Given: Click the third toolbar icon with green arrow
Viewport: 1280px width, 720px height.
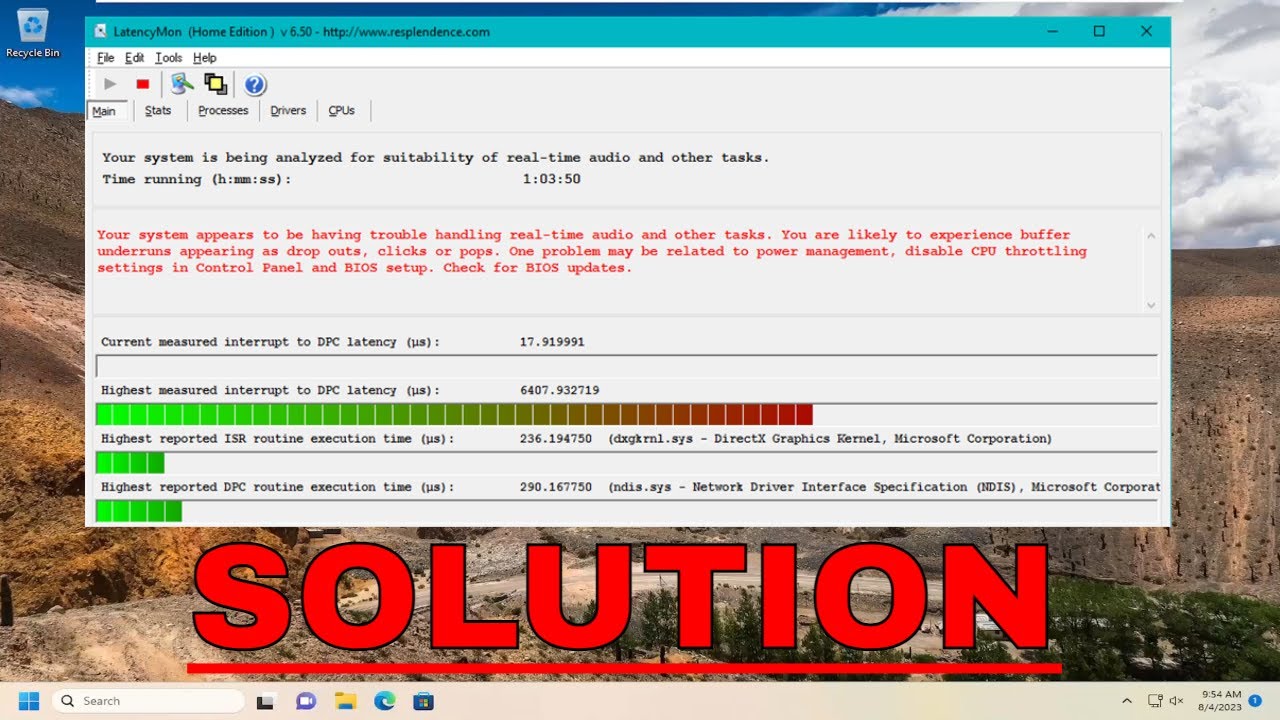Looking at the screenshot, I should pyautogui.click(x=182, y=84).
